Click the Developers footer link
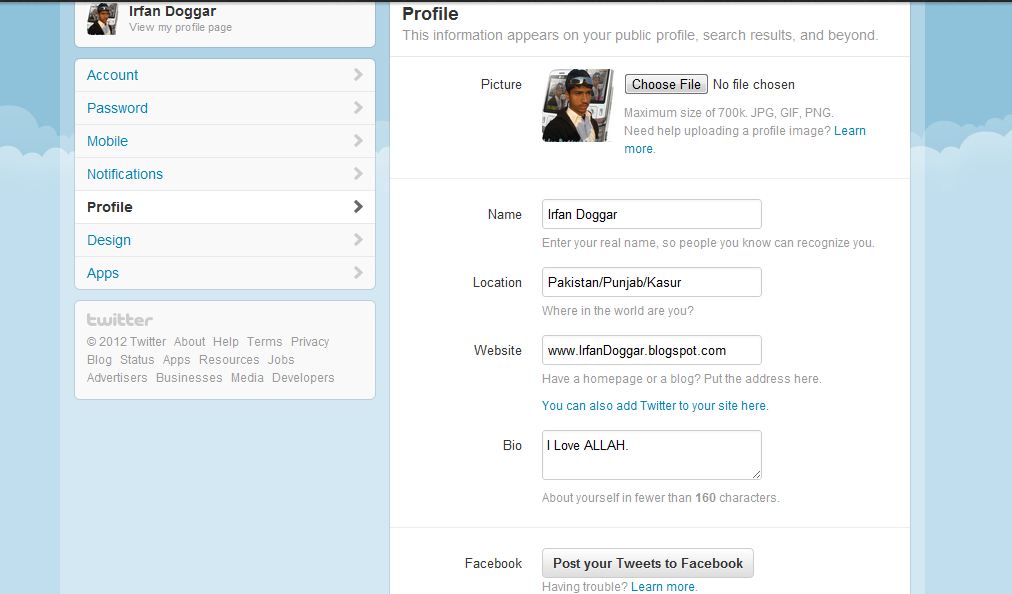The image size is (1012, 594). point(303,378)
